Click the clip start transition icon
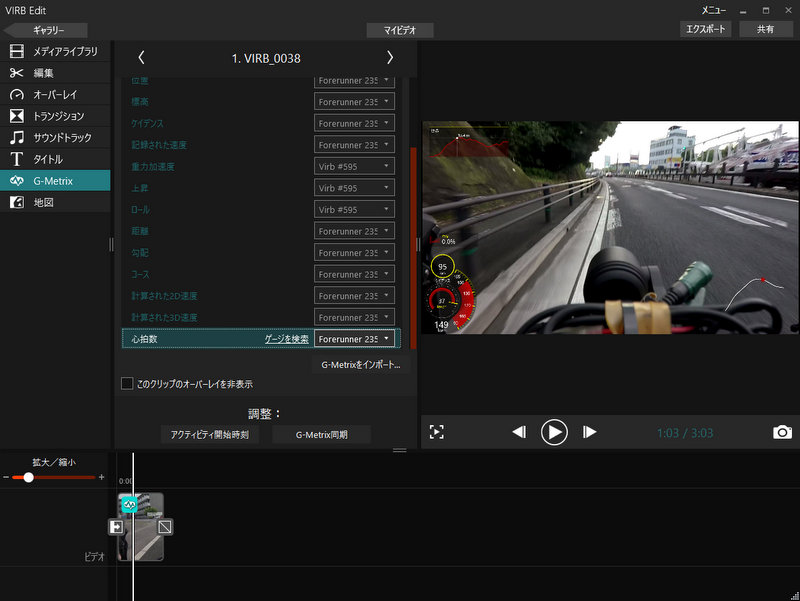Screen dimensions: 800x601 pos(116,527)
